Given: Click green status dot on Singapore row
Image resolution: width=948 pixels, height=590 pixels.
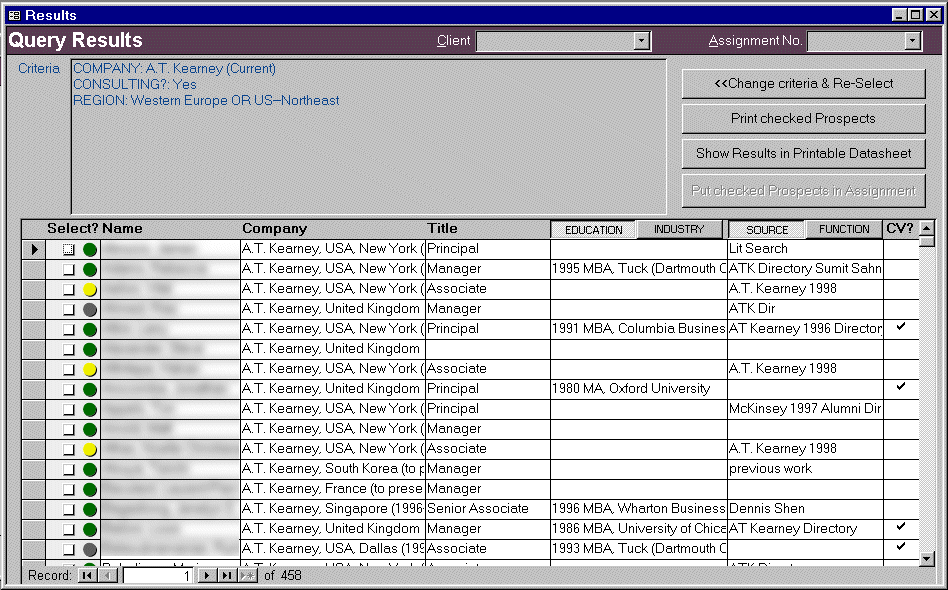Looking at the screenshot, I should click(x=90, y=510).
